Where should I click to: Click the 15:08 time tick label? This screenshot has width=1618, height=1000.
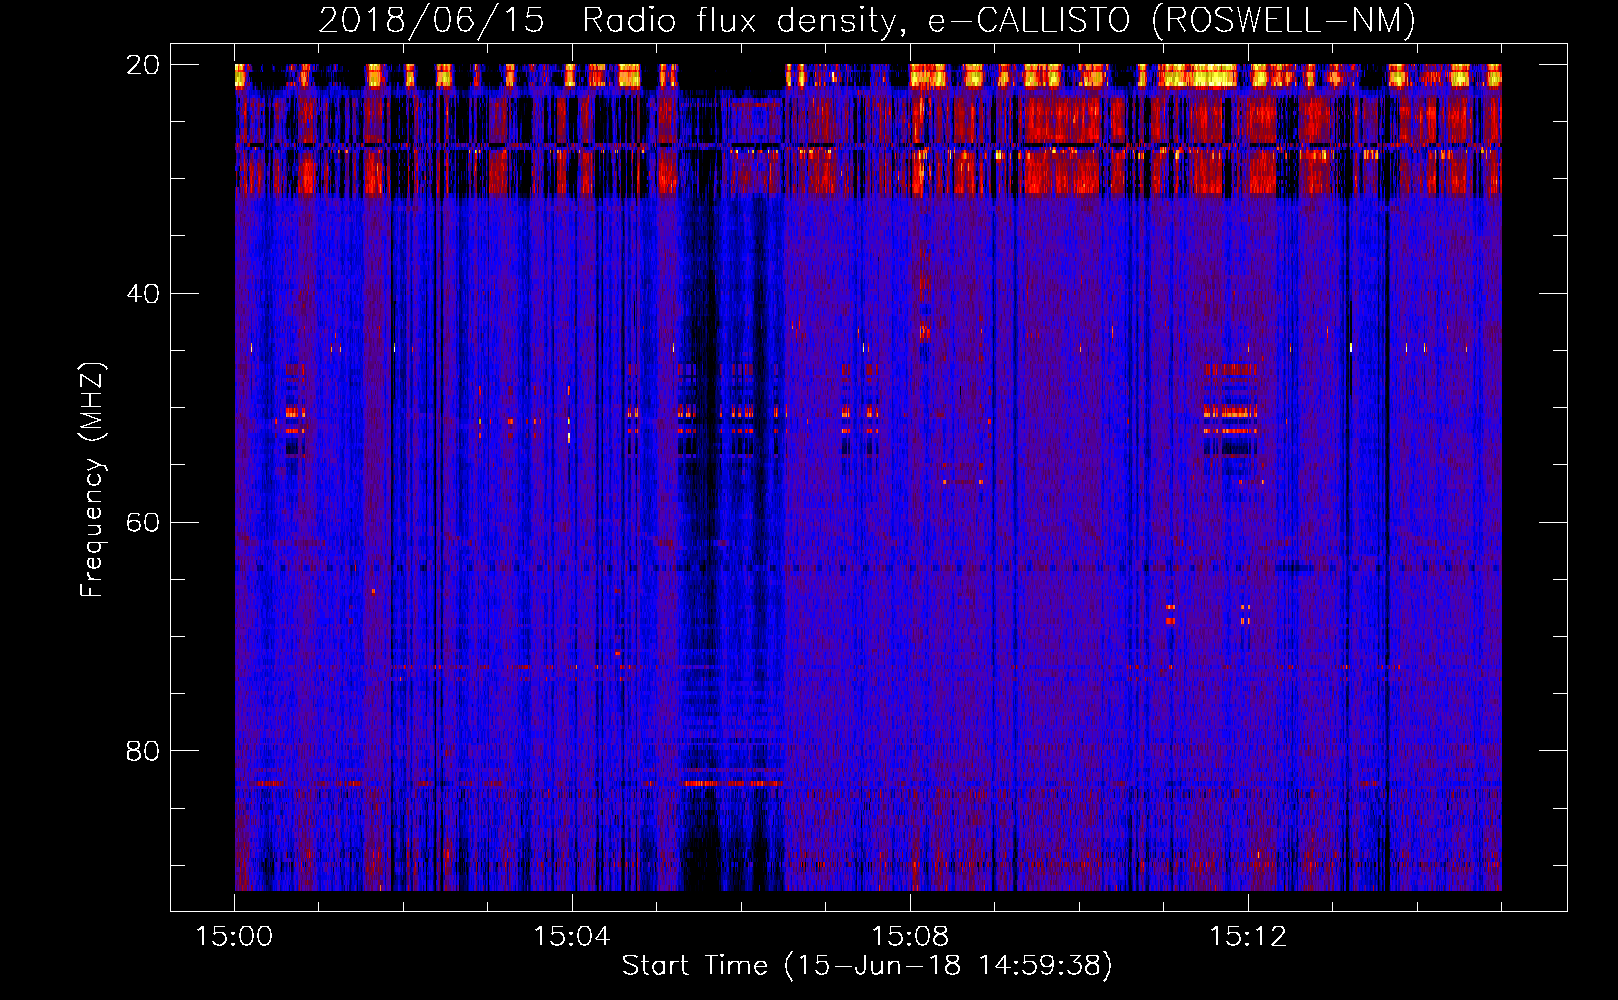tap(910, 937)
